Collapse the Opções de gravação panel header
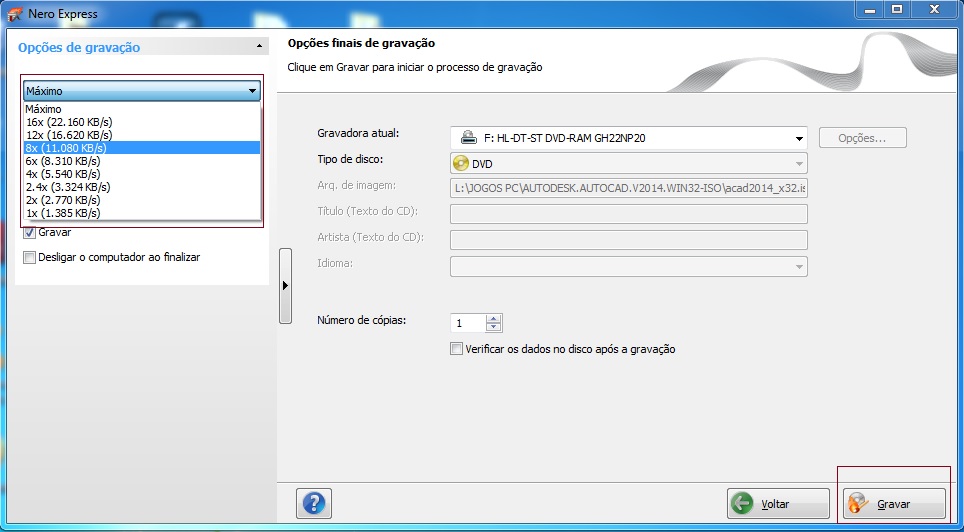 [142, 47]
